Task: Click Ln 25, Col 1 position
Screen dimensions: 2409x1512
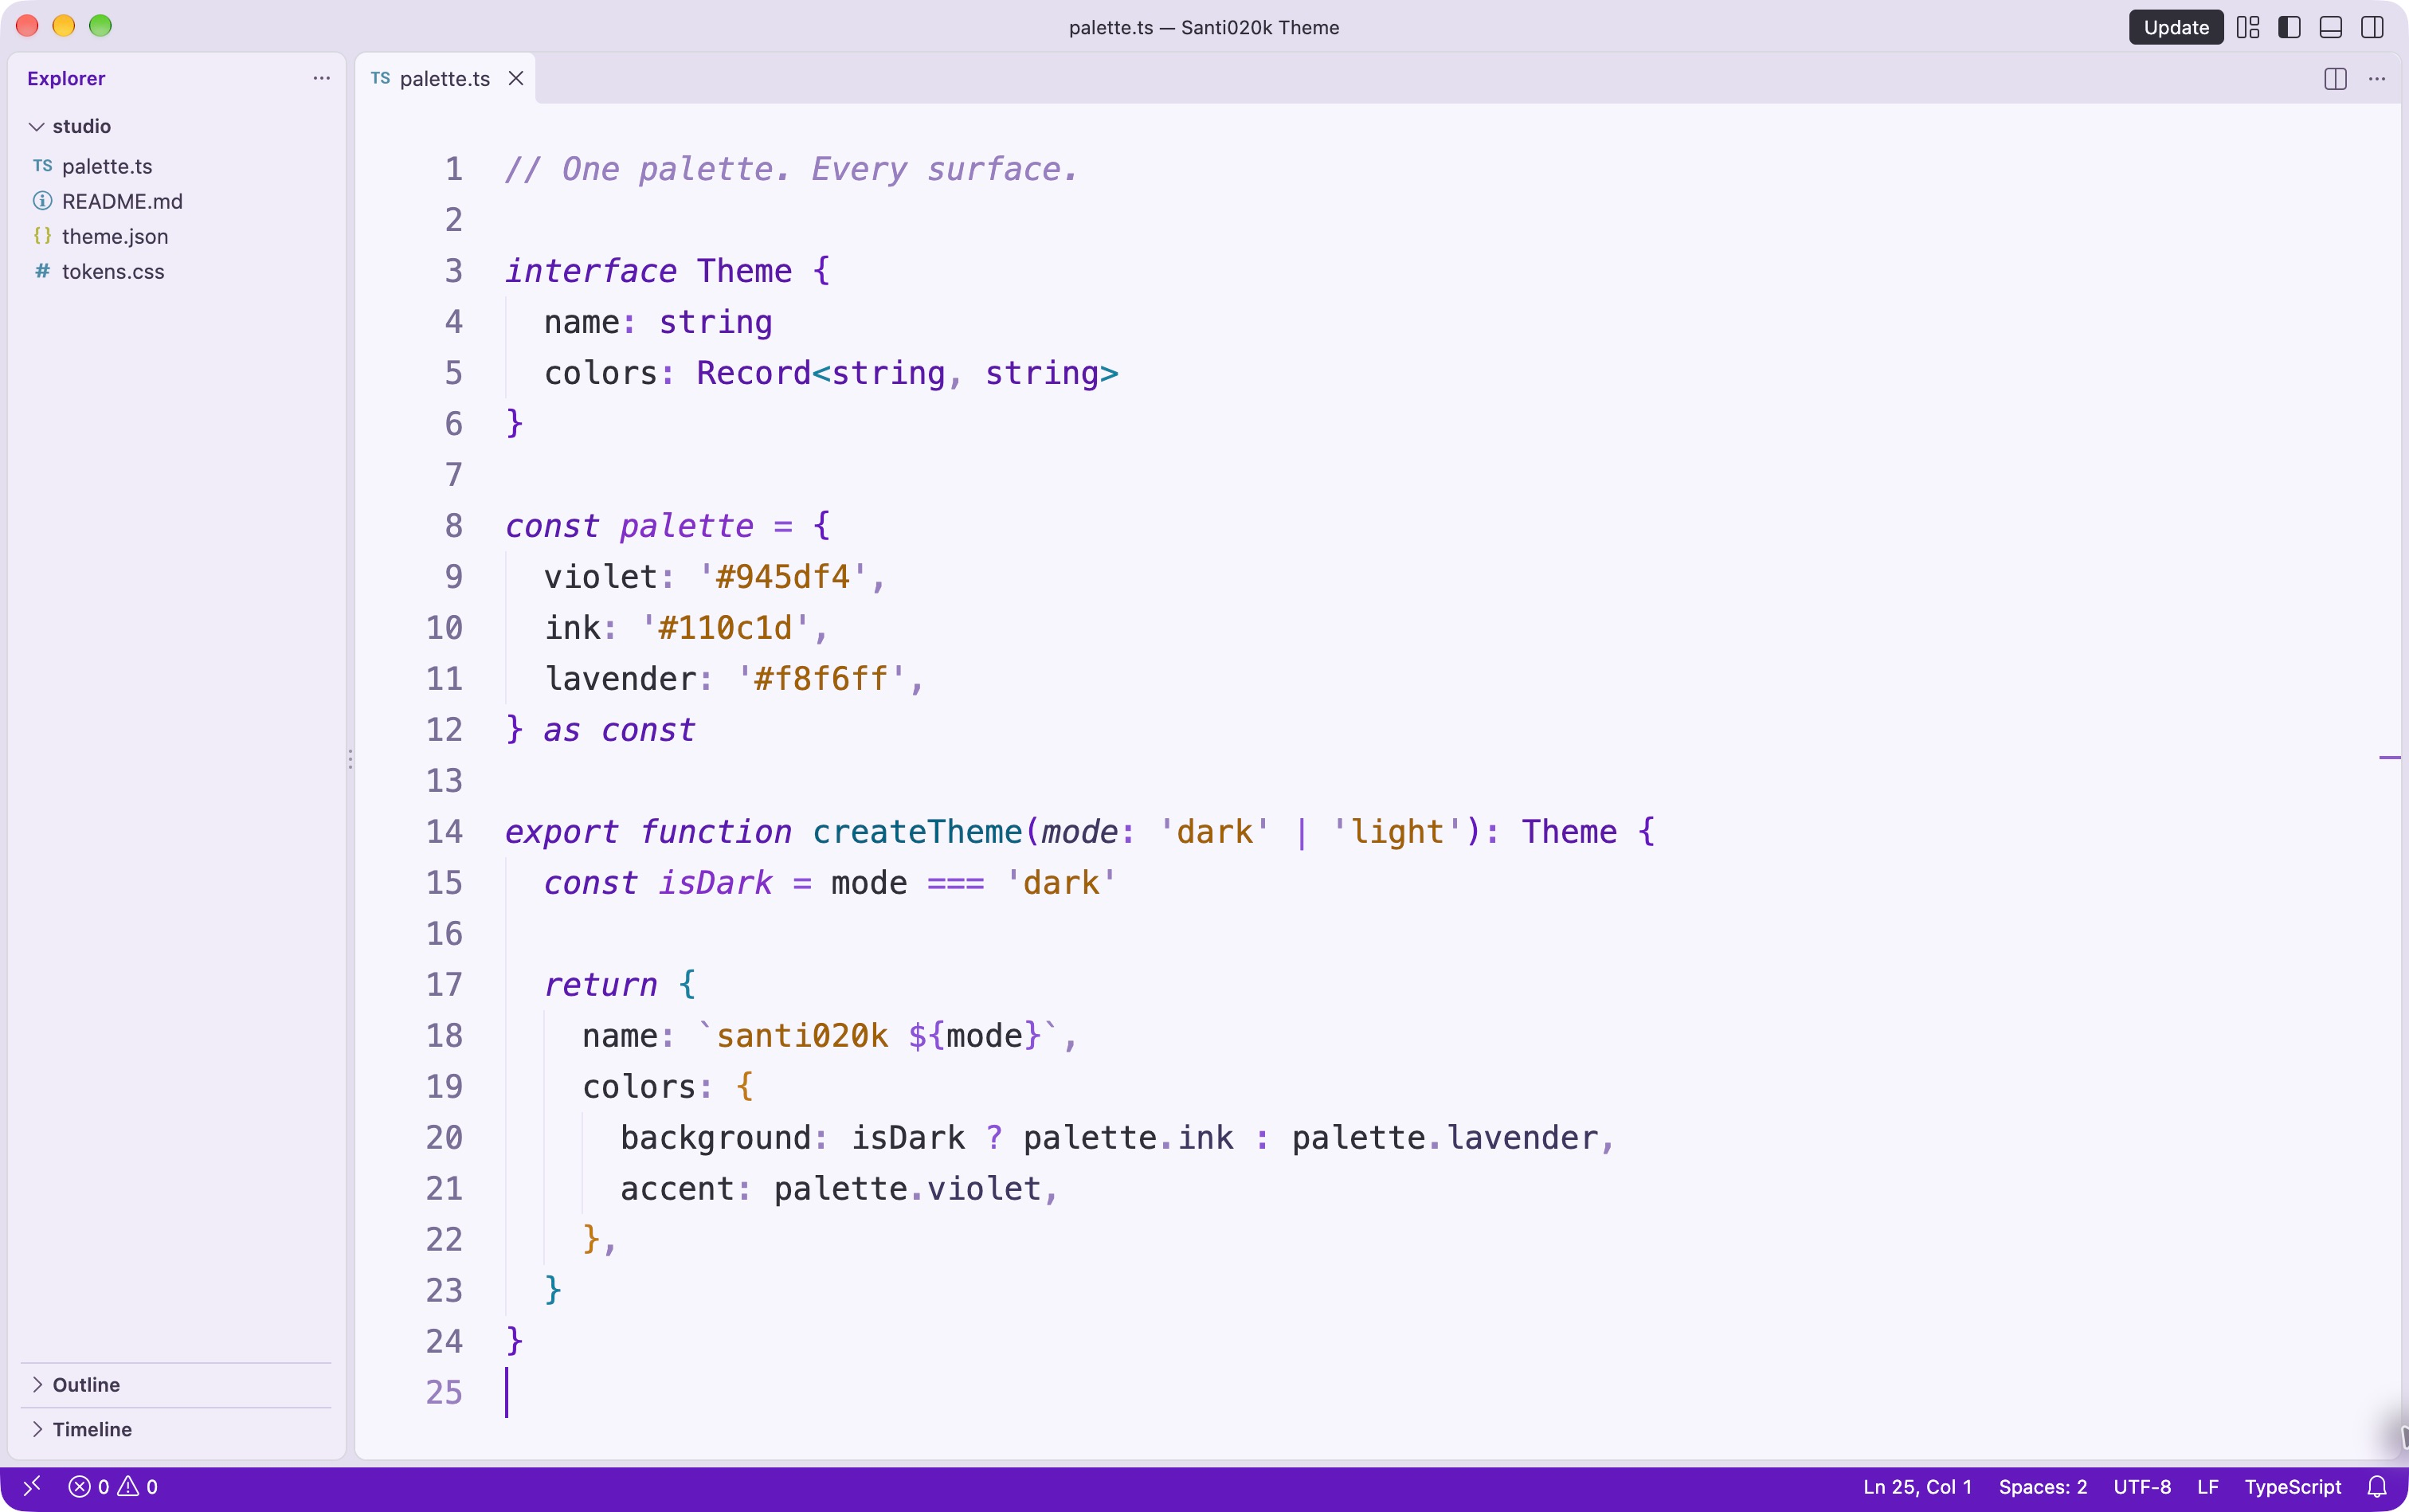Action: point(1917,1487)
